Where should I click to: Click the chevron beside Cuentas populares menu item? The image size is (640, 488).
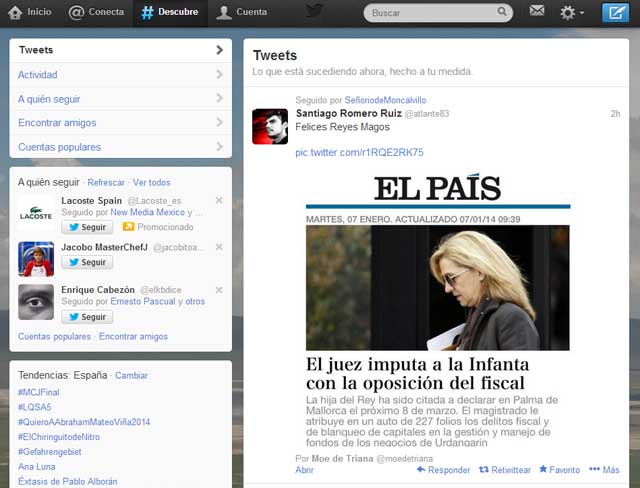[x=220, y=146]
